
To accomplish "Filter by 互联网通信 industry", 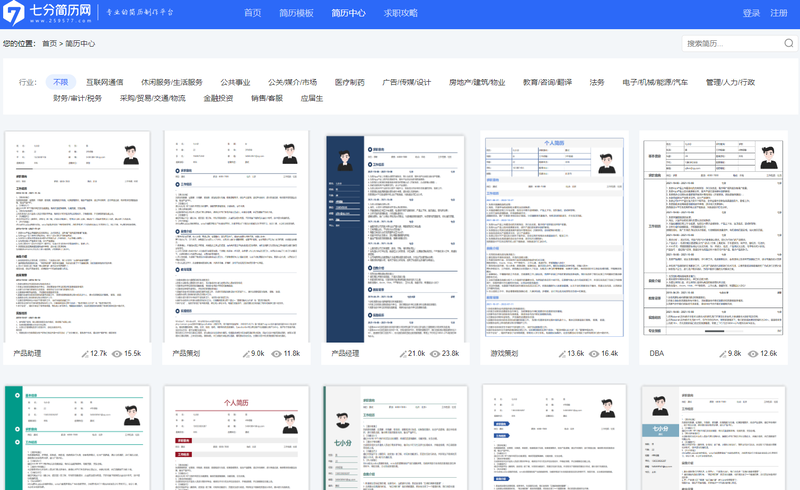I will pos(105,82).
